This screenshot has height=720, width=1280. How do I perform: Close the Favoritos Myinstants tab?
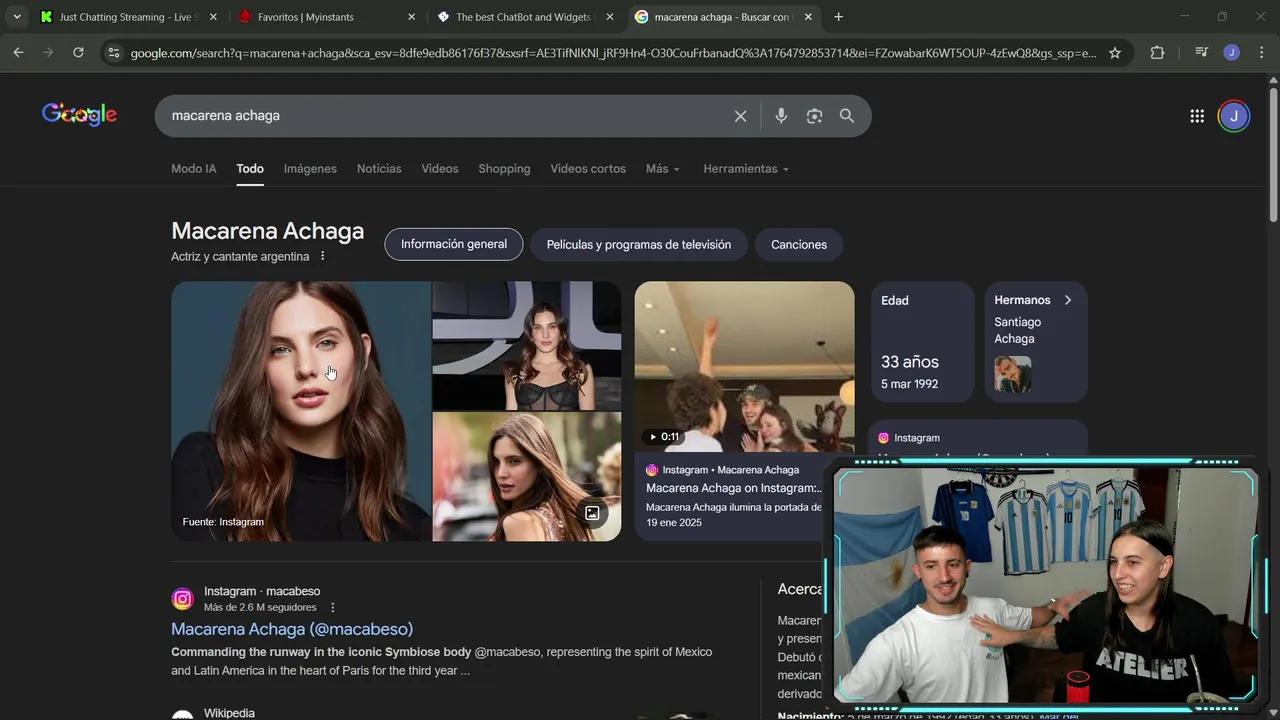[x=411, y=17]
